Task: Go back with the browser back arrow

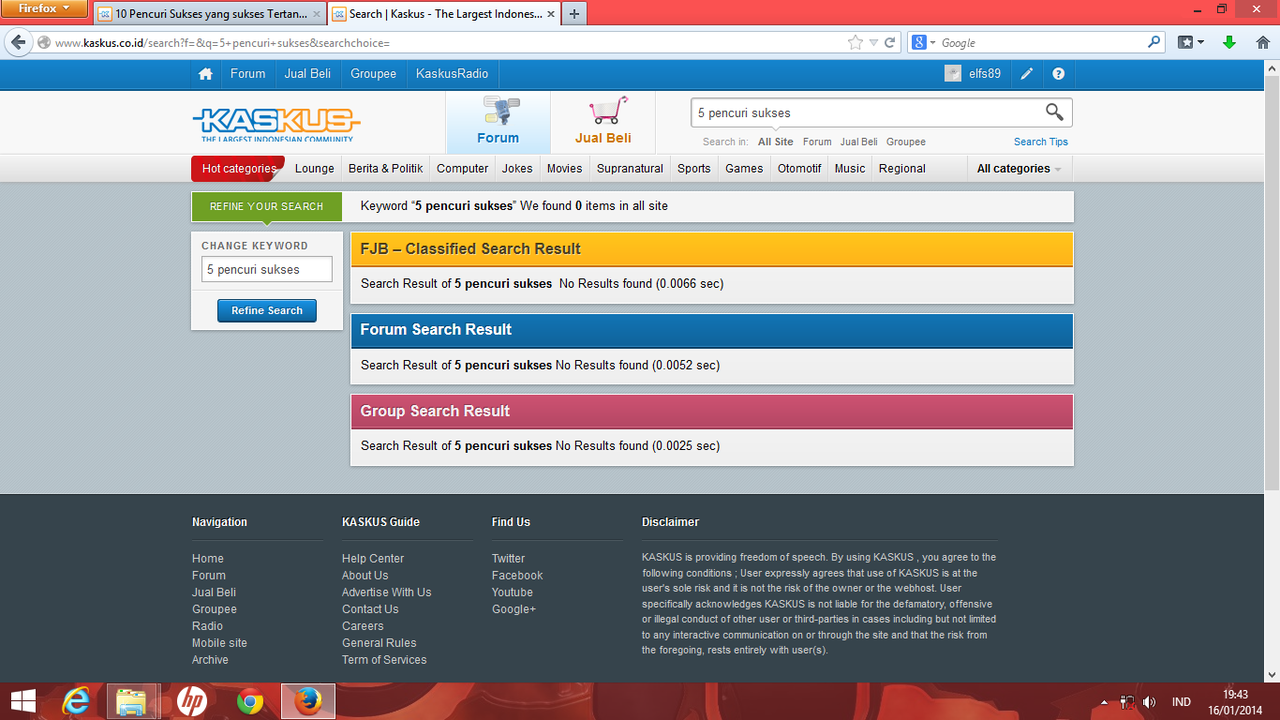Action: pyautogui.click(x=18, y=43)
